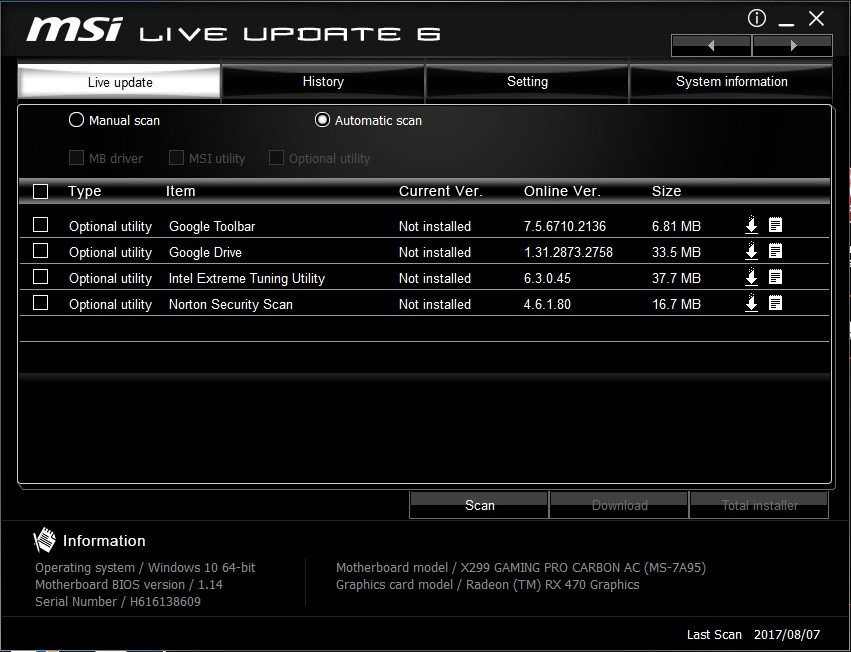Click online version 6.3.0.45
Screen dimensions: 851x652
[x=547, y=278]
